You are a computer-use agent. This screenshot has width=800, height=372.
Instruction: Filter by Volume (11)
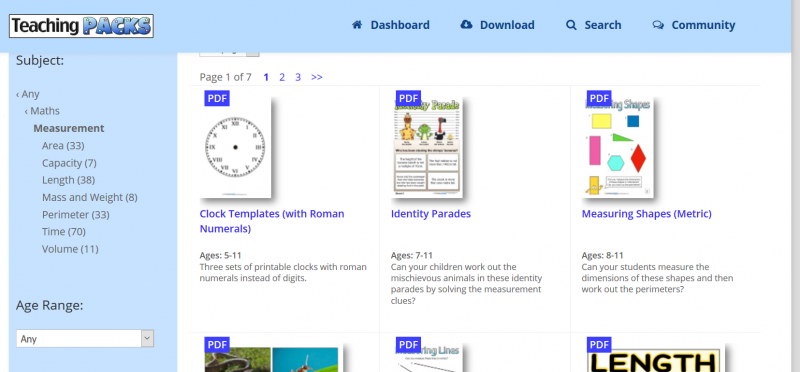point(70,249)
